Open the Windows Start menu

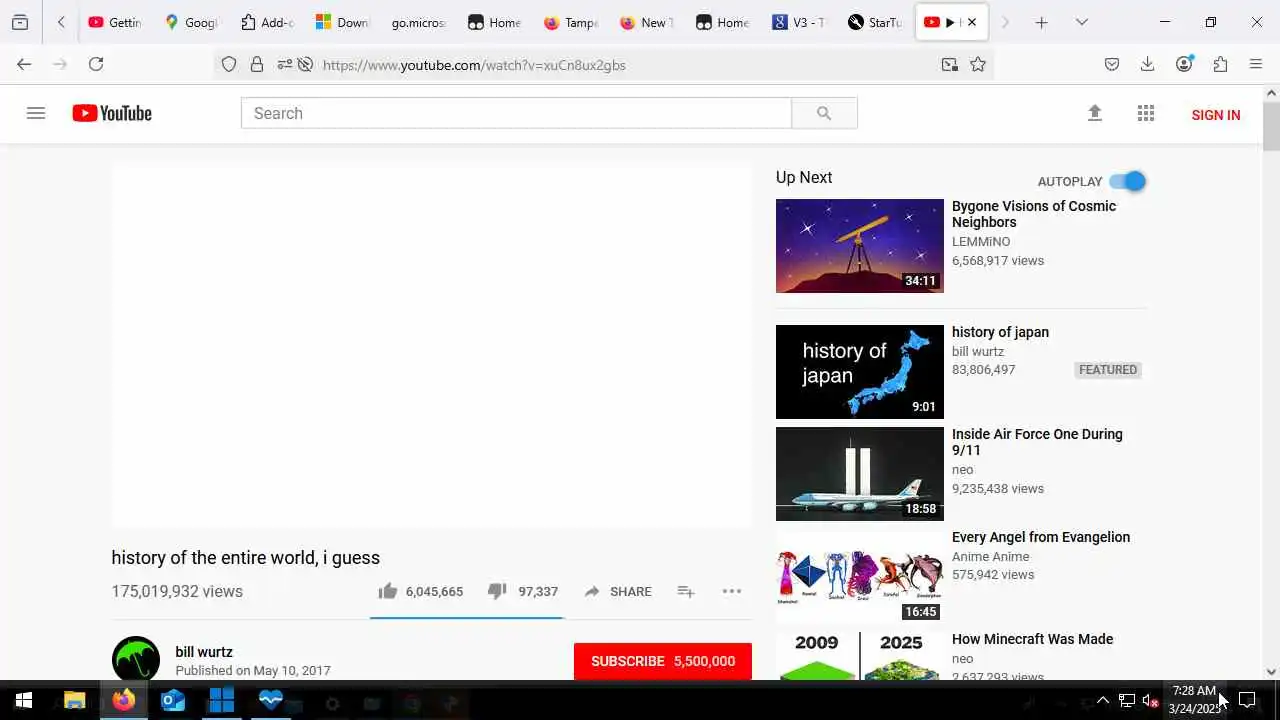pos(24,701)
